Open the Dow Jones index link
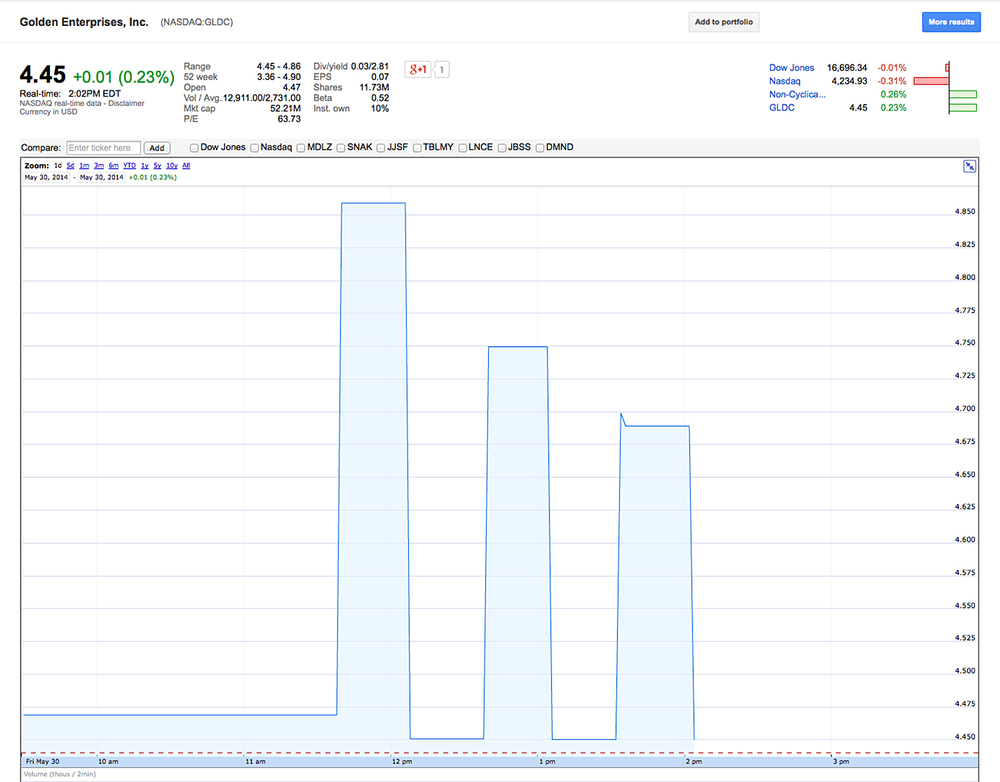This screenshot has height=782, width=1000. coord(791,68)
